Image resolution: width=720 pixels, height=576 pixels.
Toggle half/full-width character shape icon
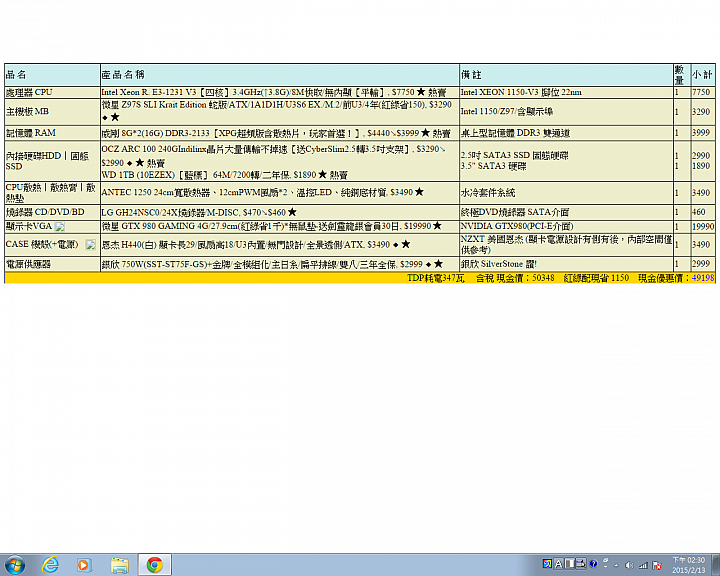coord(569,564)
